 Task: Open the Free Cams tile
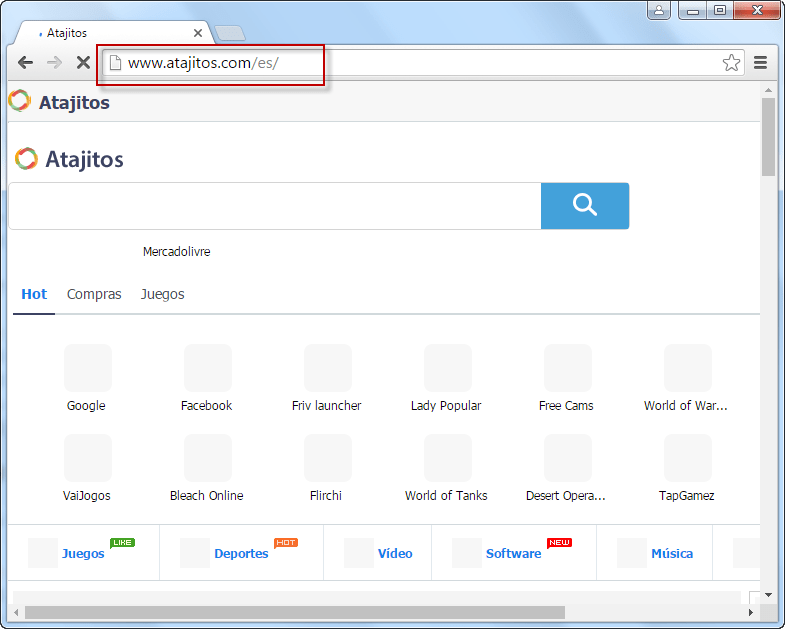point(567,378)
